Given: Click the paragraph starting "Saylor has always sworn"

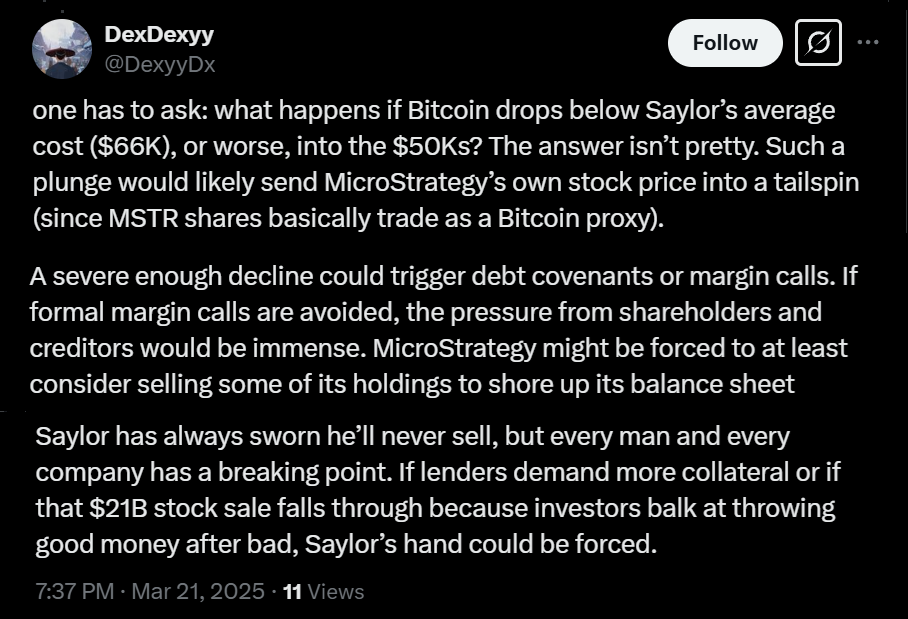Looking at the screenshot, I should click(435, 491).
